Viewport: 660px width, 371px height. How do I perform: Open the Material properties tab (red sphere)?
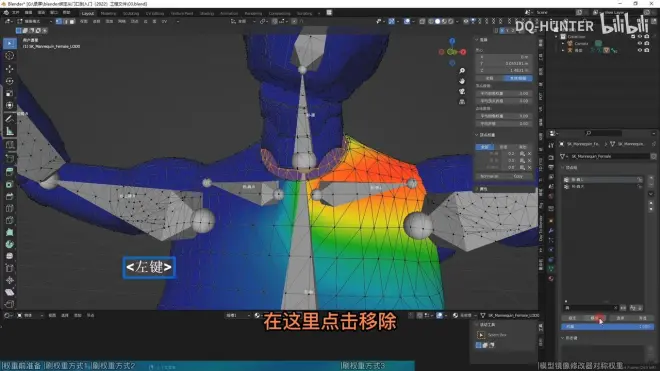[551, 278]
